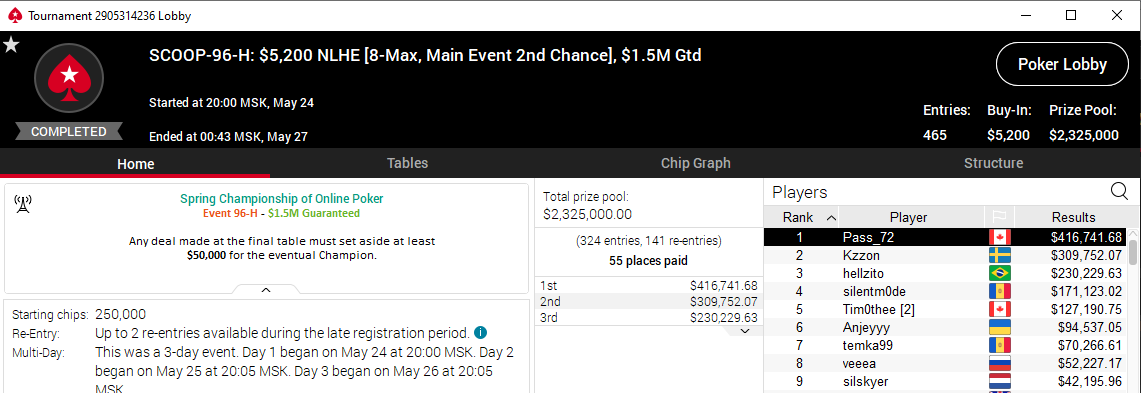Click the Player column header
Screen dimensions: 1141x393
(x=908, y=217)
